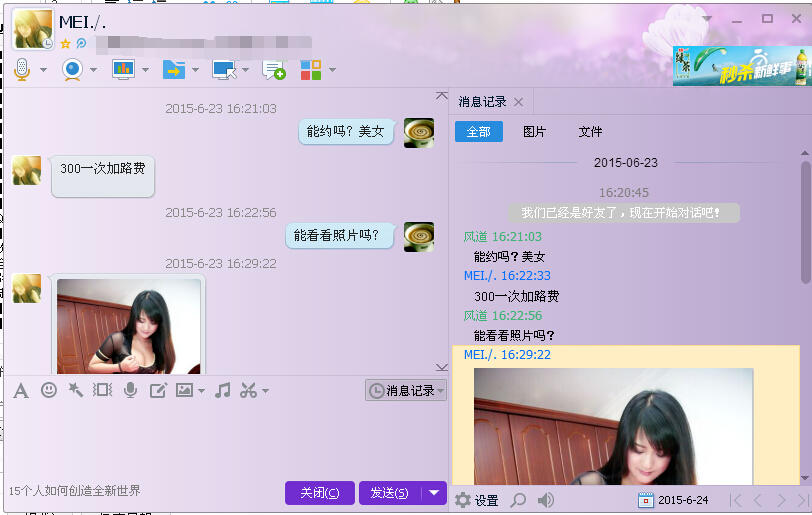Open font settings with the A icon

coord(21,390)
